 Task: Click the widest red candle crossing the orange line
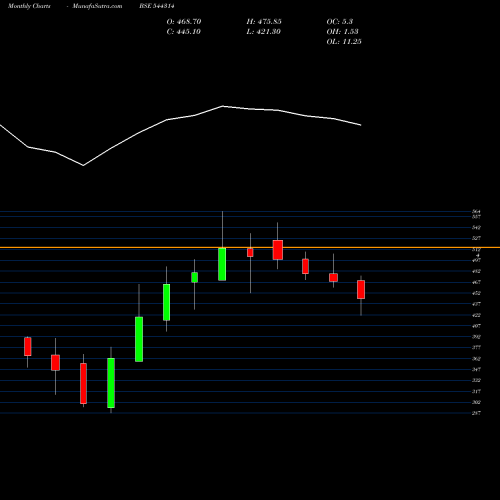pos(278,250)
